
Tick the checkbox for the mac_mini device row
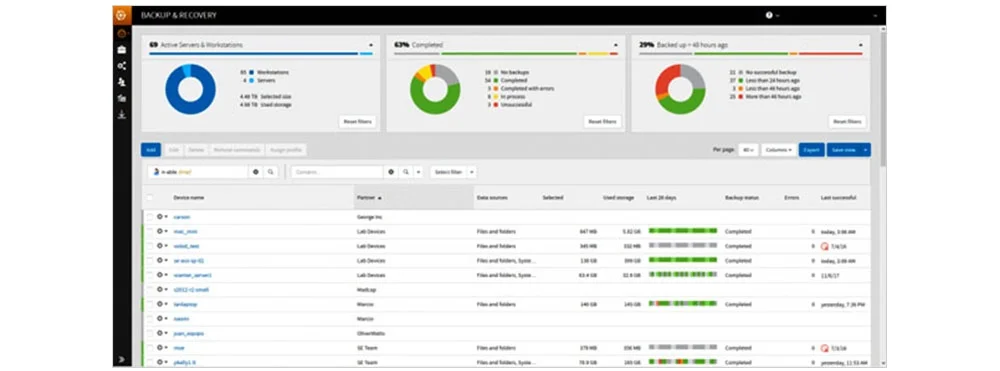(x=150, y=231)
